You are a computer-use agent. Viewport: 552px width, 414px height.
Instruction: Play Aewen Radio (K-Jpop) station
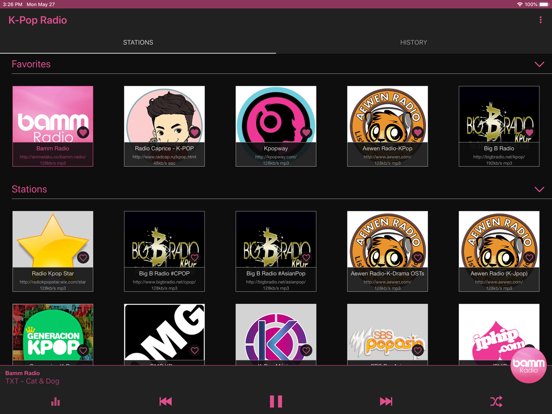(499, 251)
